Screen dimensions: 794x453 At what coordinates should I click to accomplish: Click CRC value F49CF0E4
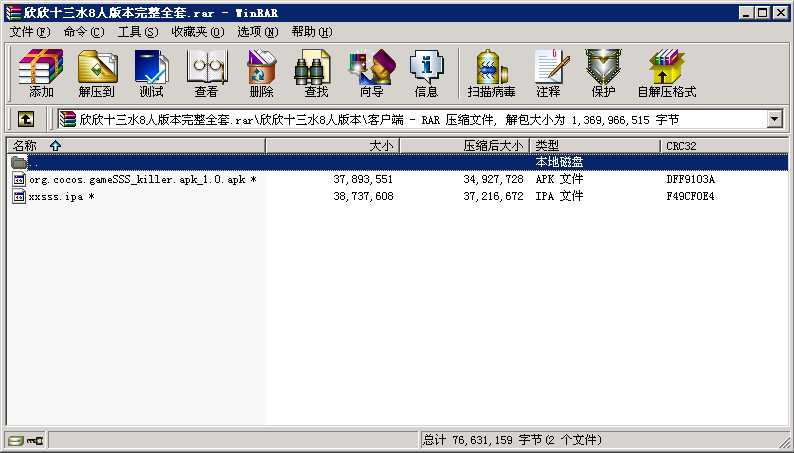click(691, 196)
